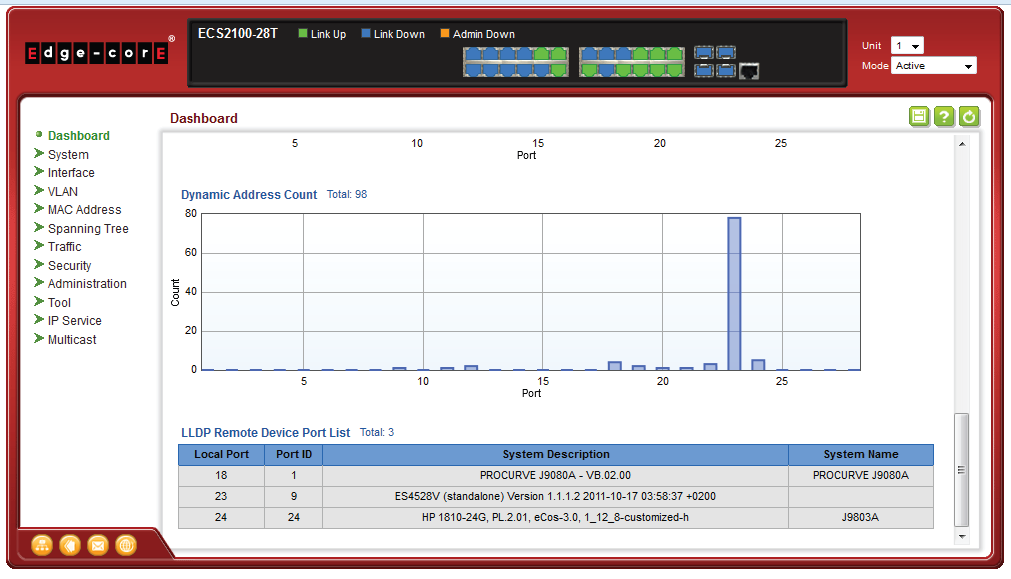The height and width of the screenshot is (579, 1011).
Task: Select blue port 13 on switch panel
Action: point(589,54)
